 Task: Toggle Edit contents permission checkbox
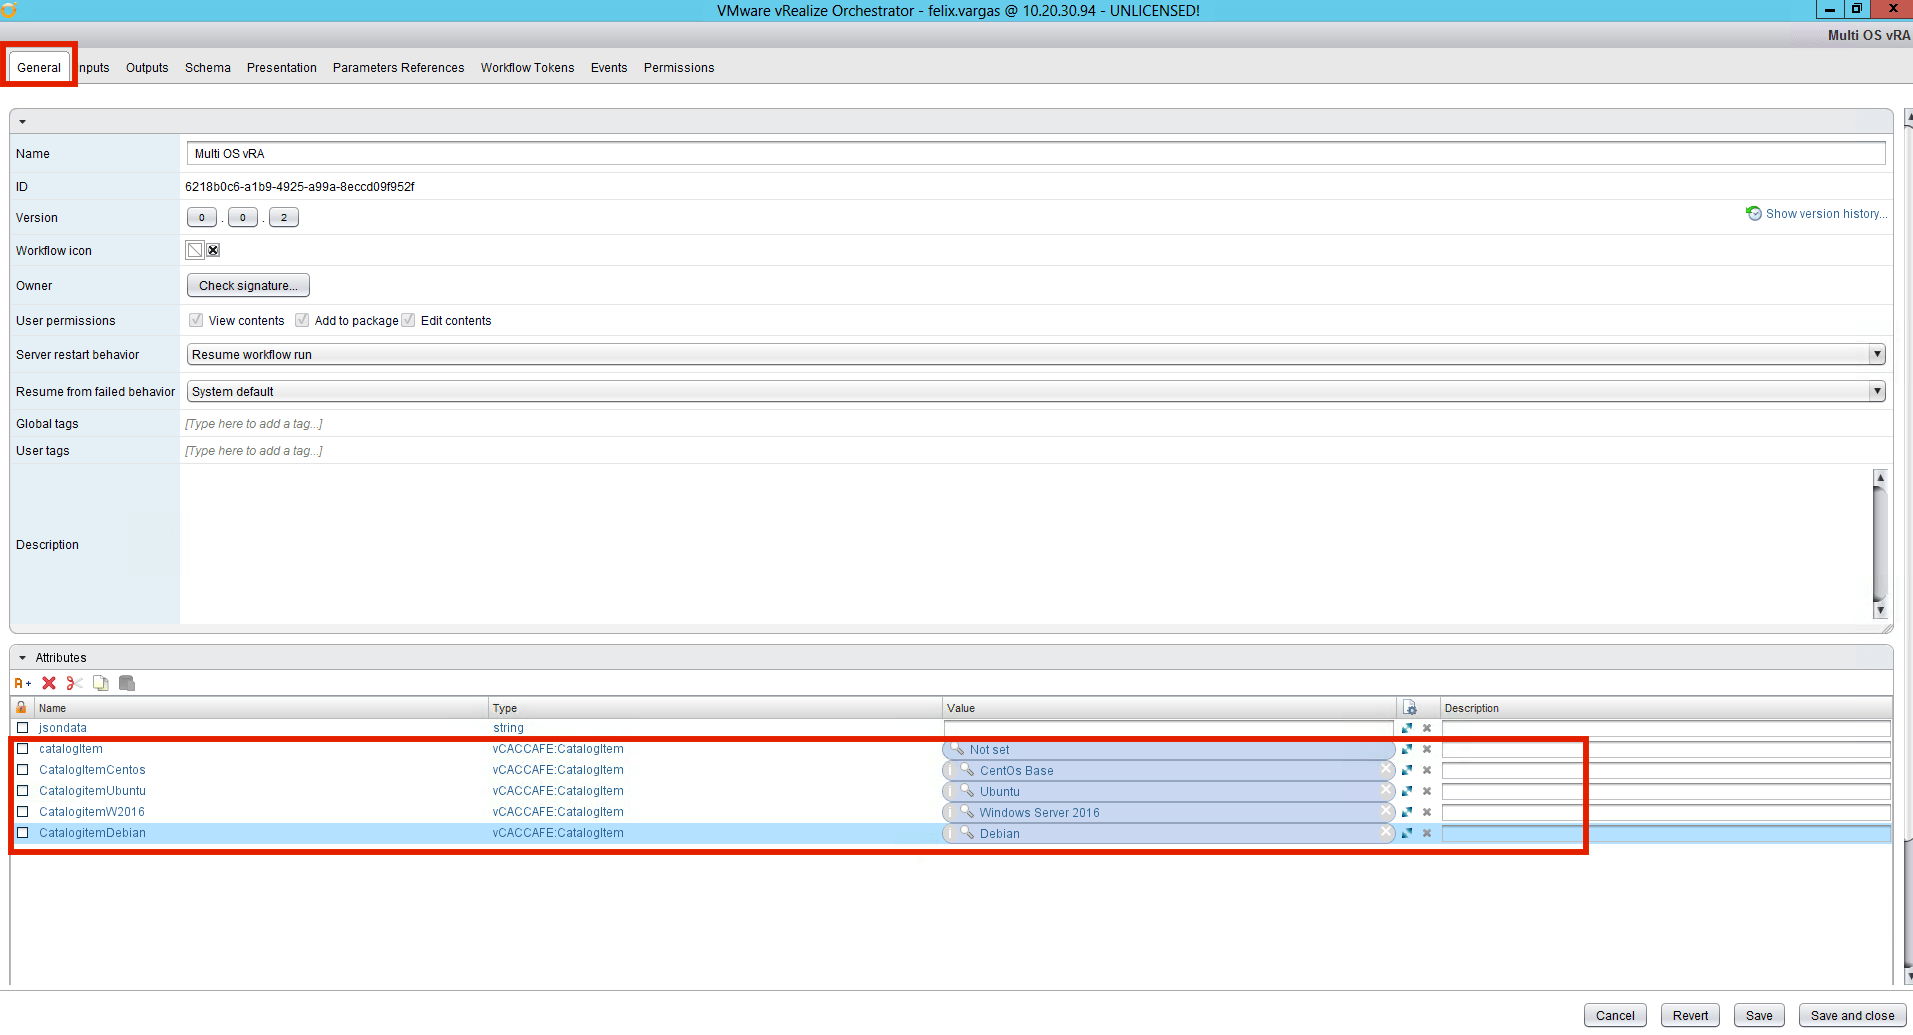[x=408, y=320]
